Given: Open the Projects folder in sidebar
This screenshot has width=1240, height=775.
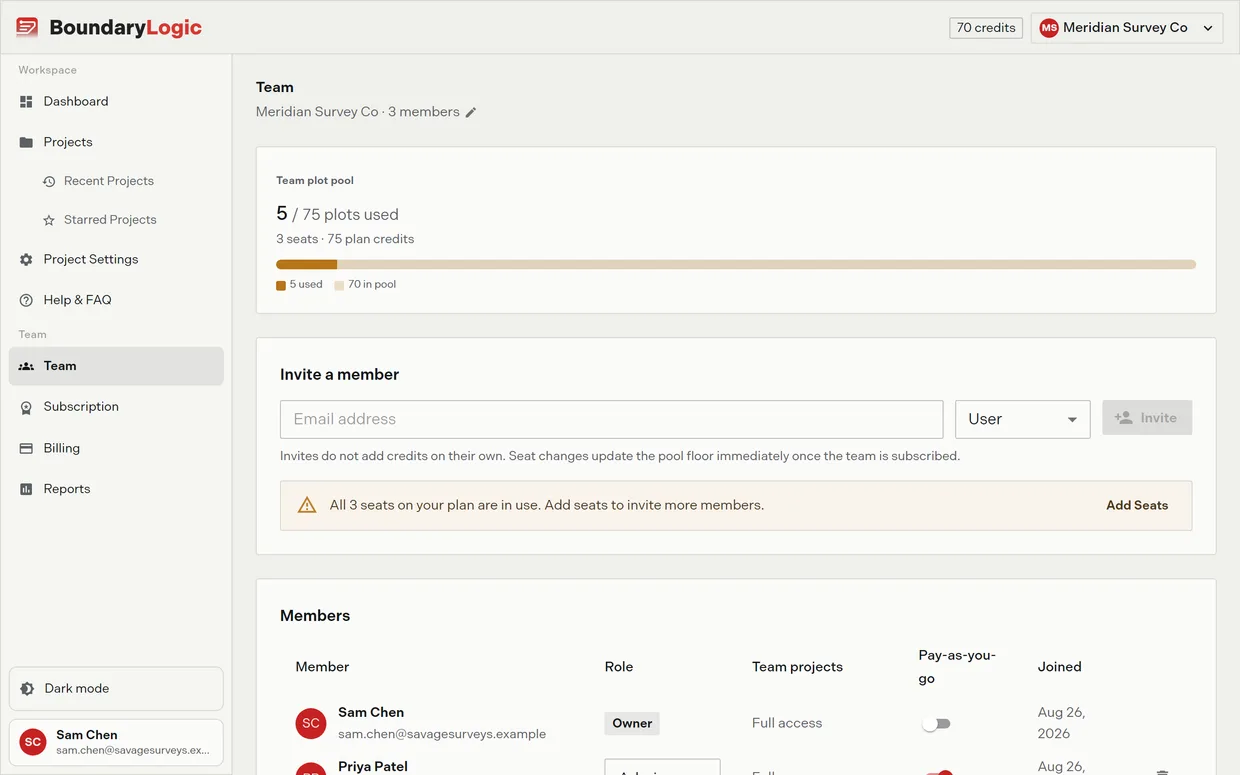Looking at the screenshot, I should [26, 142].
